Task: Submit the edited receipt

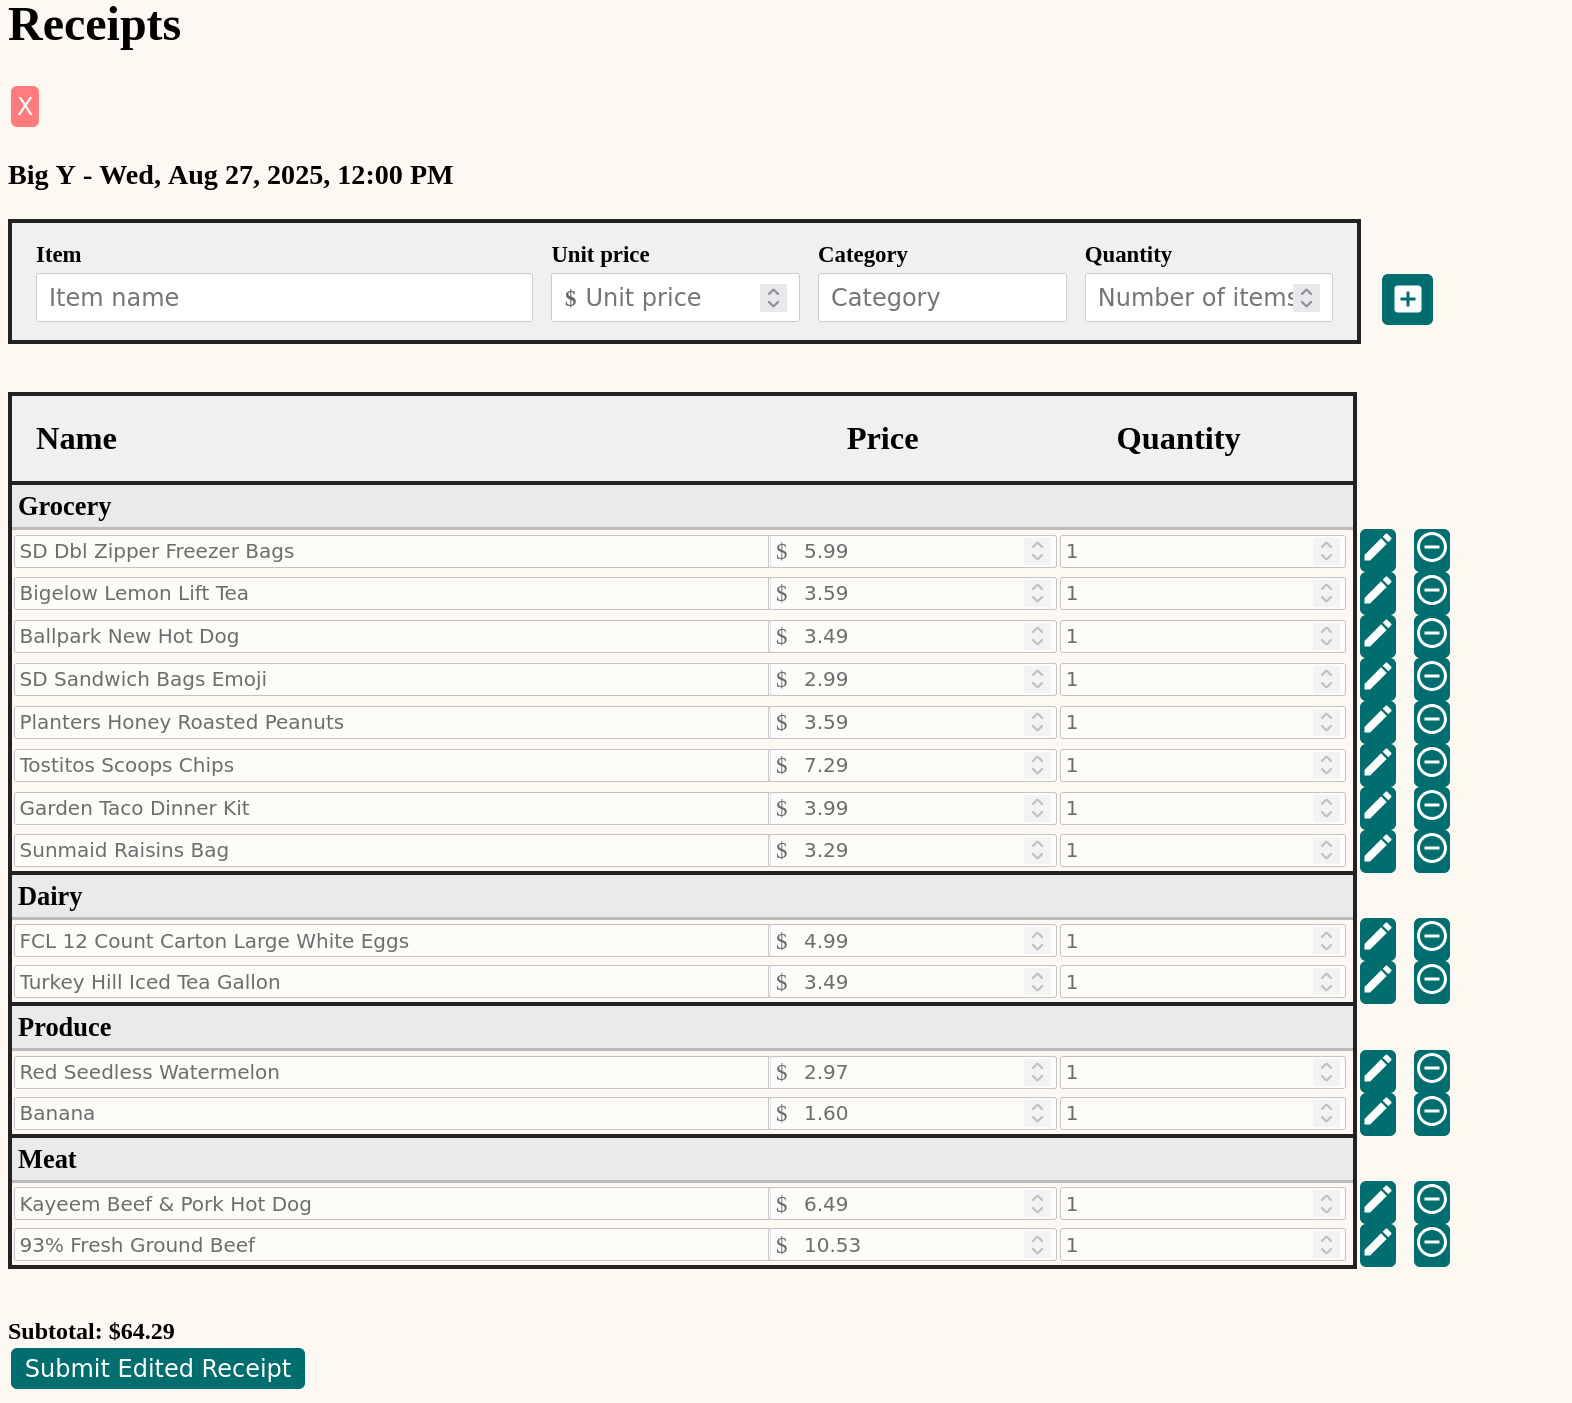Action: pyautogui.click(x=158, y=1368)
